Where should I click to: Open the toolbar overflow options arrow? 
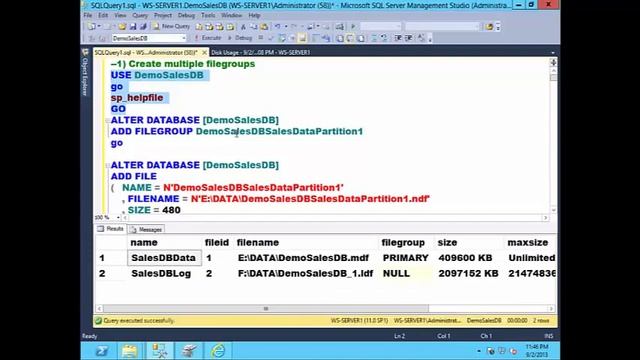(498, 27)
